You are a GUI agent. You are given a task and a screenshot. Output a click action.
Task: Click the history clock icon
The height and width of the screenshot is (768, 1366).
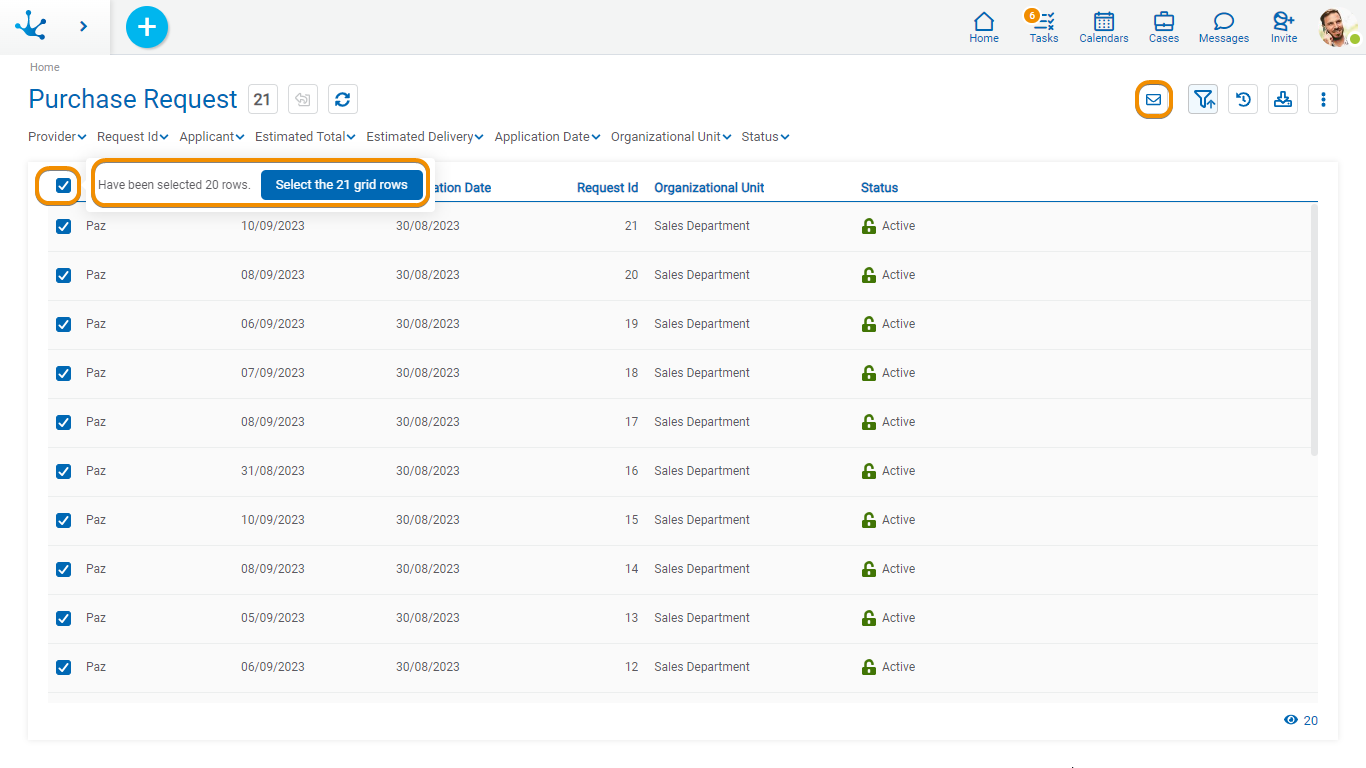coord(1243,99)
